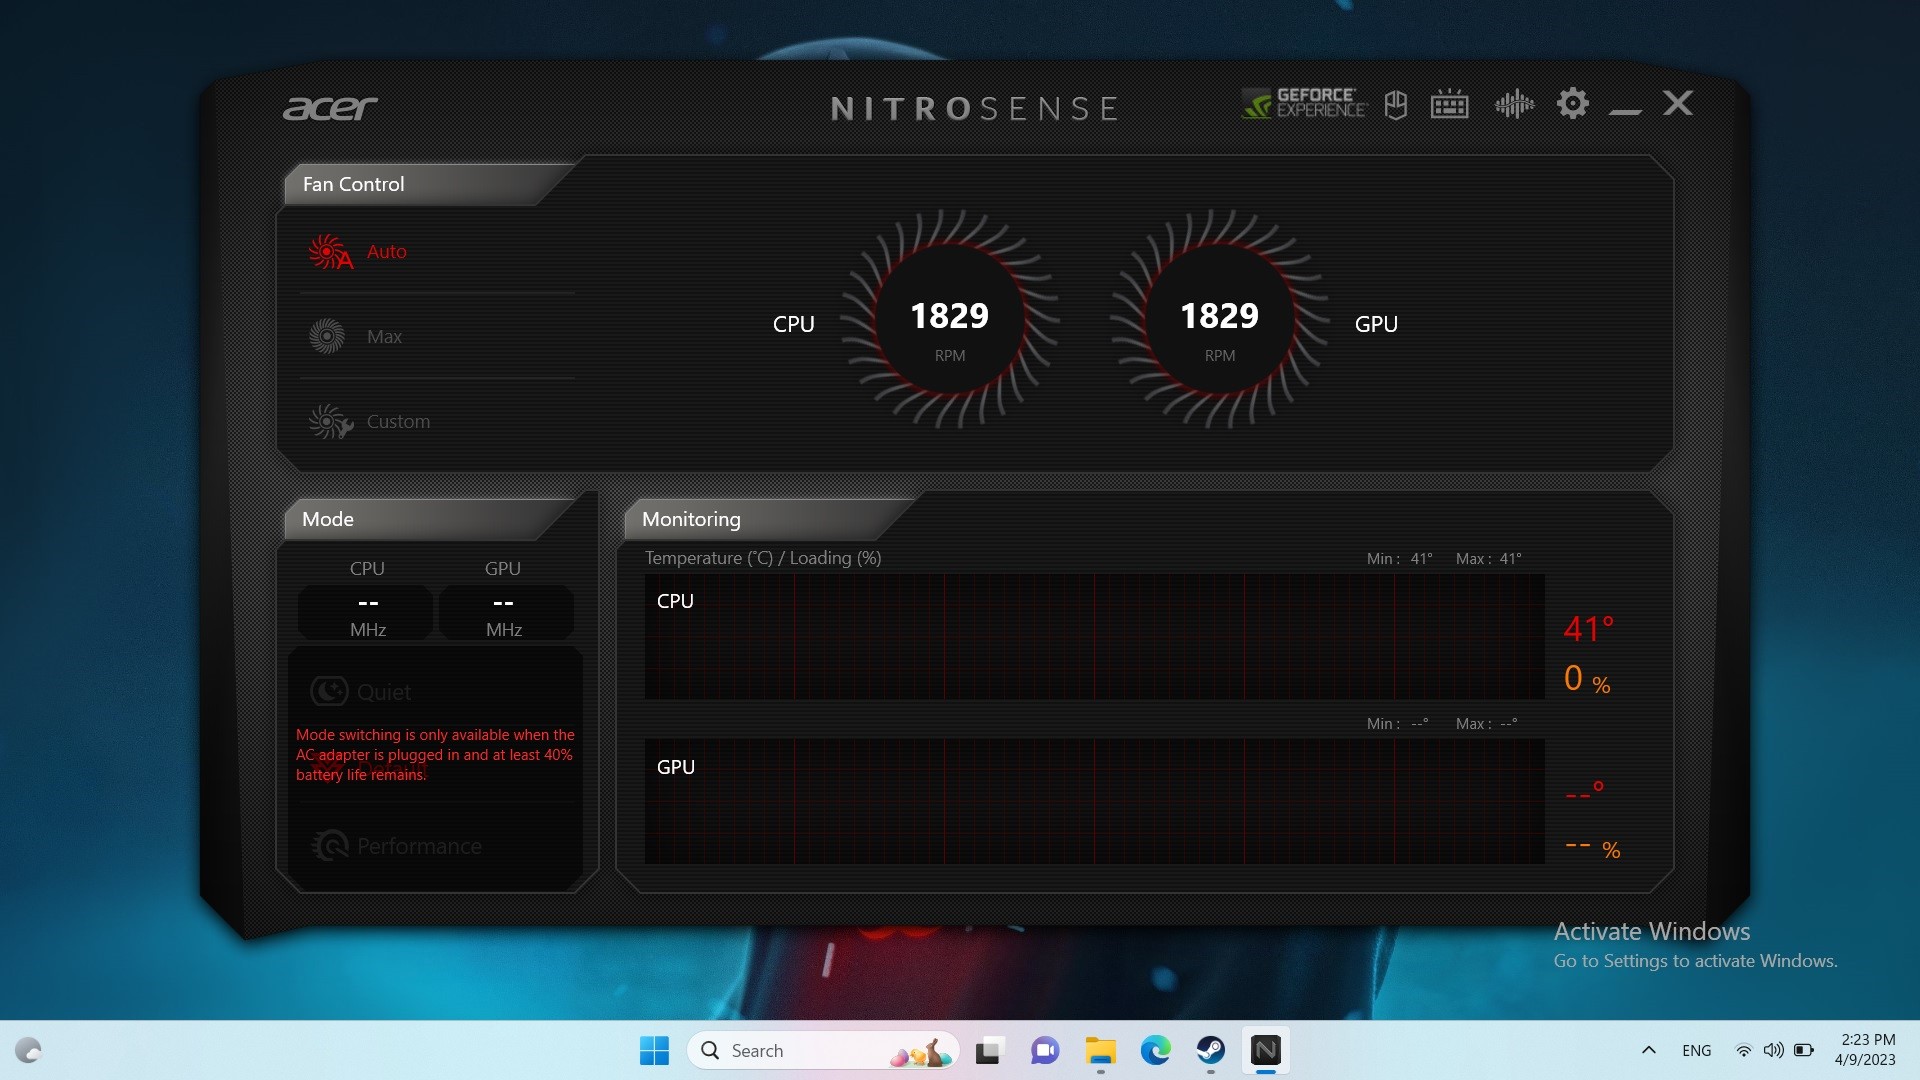Click the GPU --° temperature value
This screenshot has width=1920, height=1080.
(1585, 792)
